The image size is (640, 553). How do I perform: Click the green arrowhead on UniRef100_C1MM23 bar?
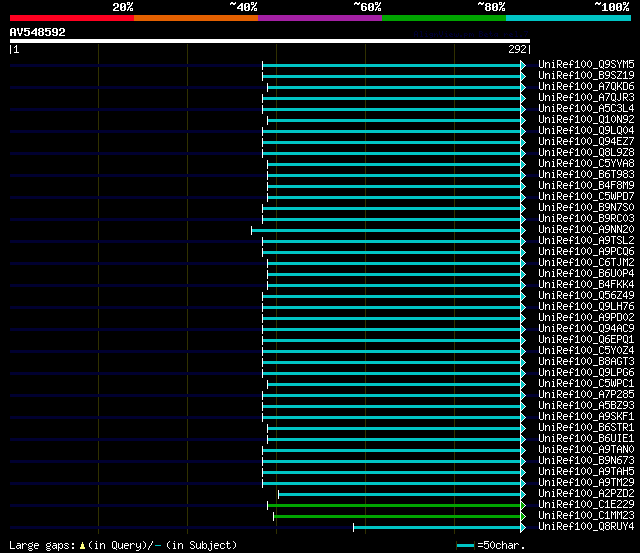pyautogui.click(x=523, y=517)
